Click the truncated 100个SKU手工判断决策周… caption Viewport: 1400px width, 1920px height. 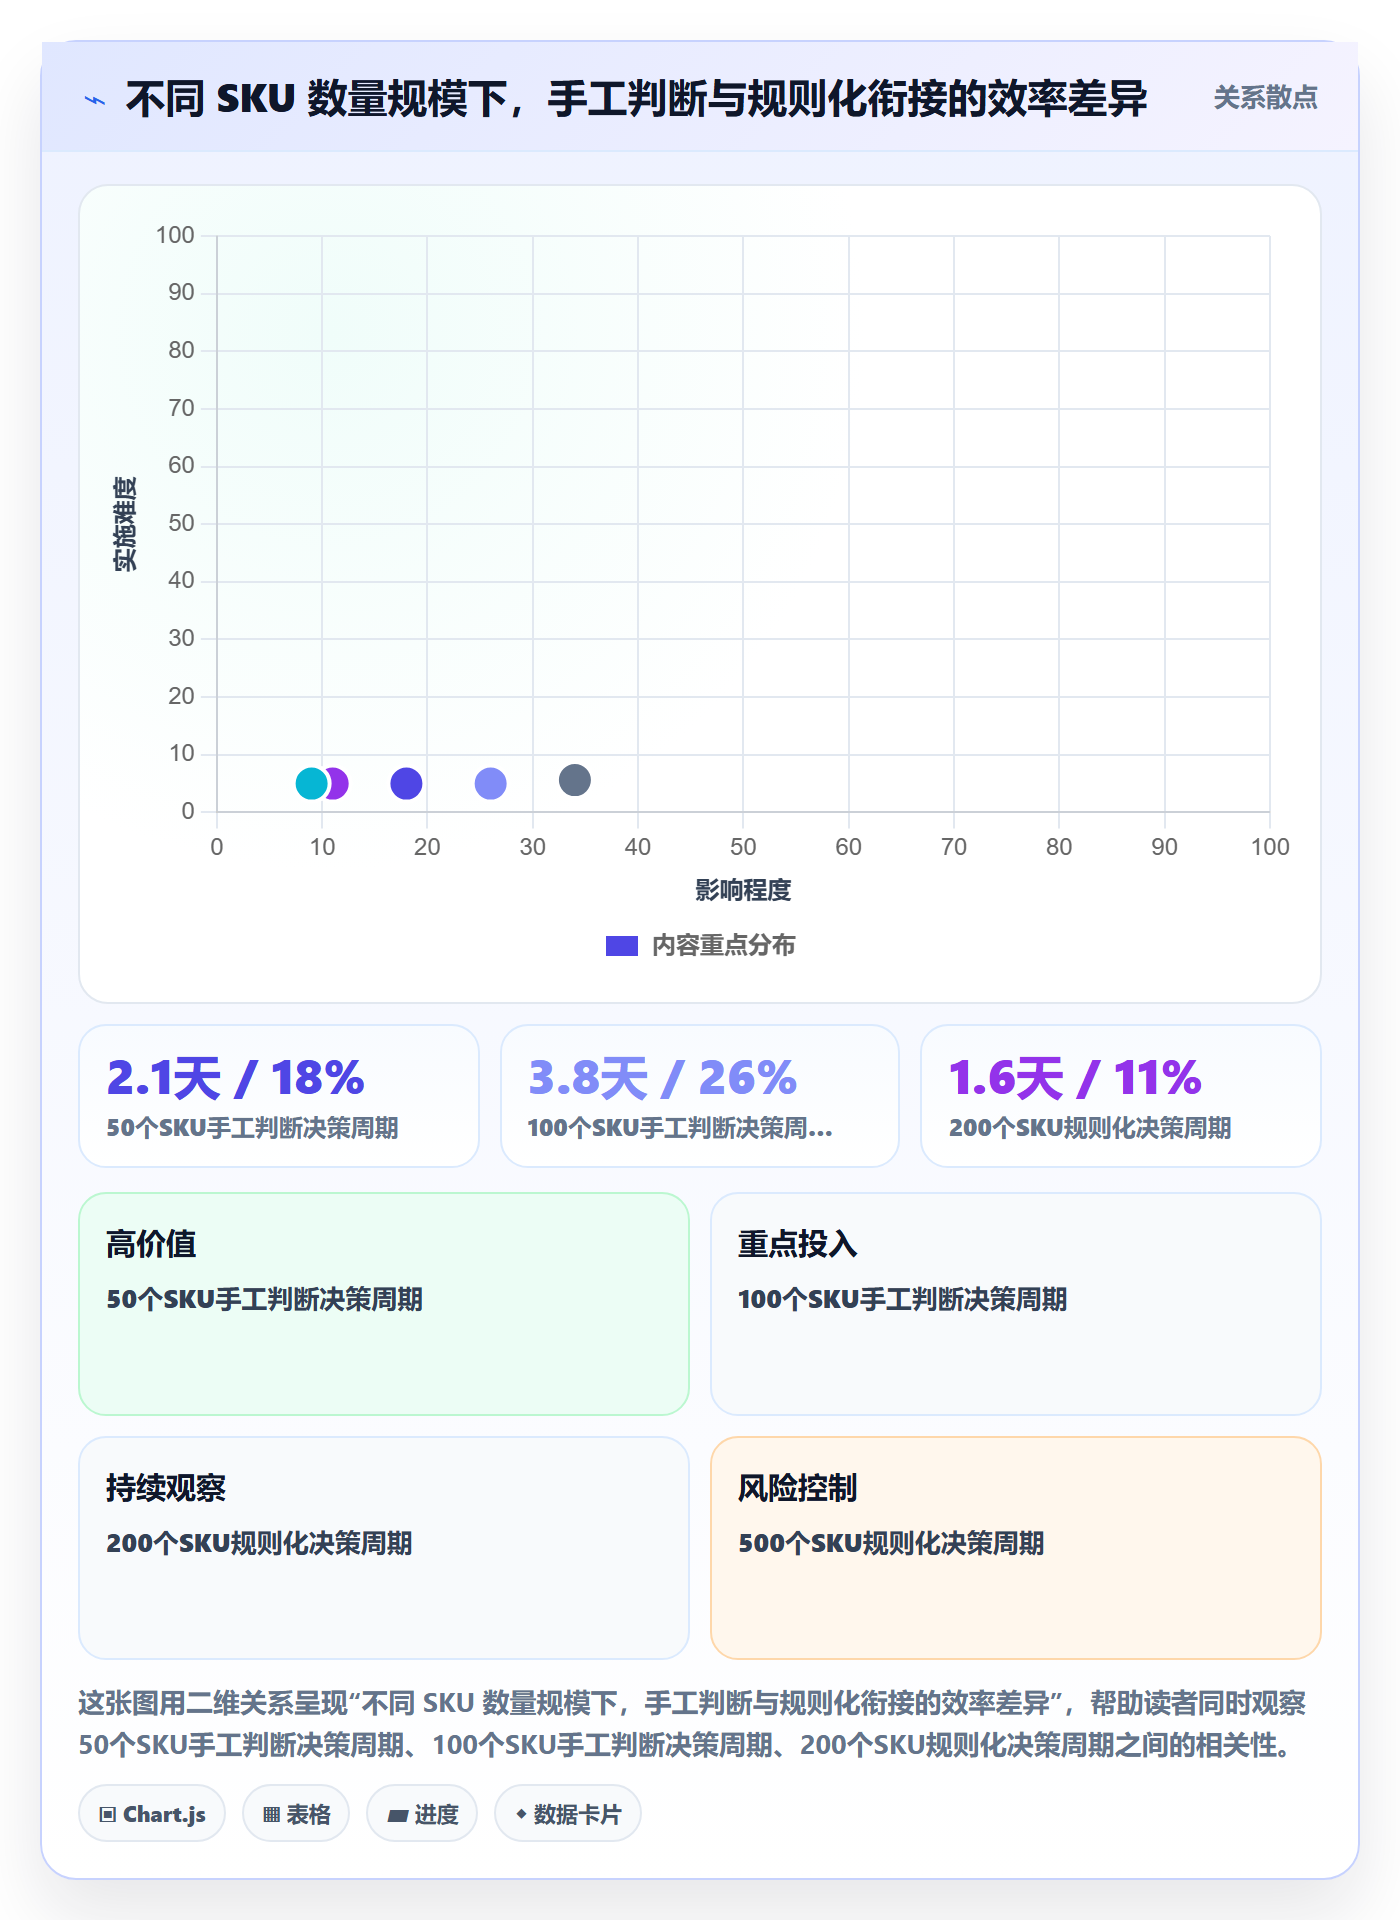click(680, 1128)
